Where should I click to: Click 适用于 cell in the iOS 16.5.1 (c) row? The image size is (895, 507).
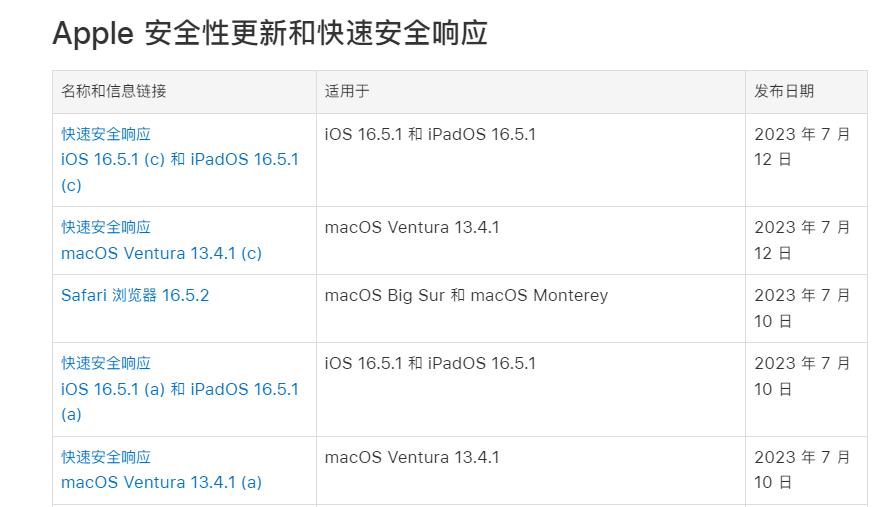point(430,134)
